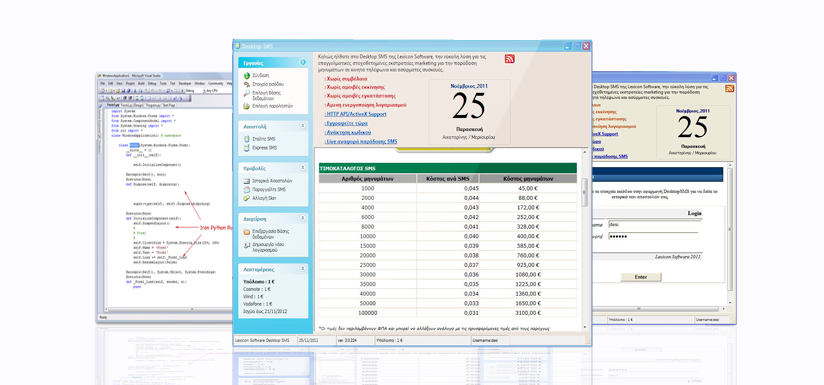Open the Ιστορικό Αποστολών icon

click(247, 181)
